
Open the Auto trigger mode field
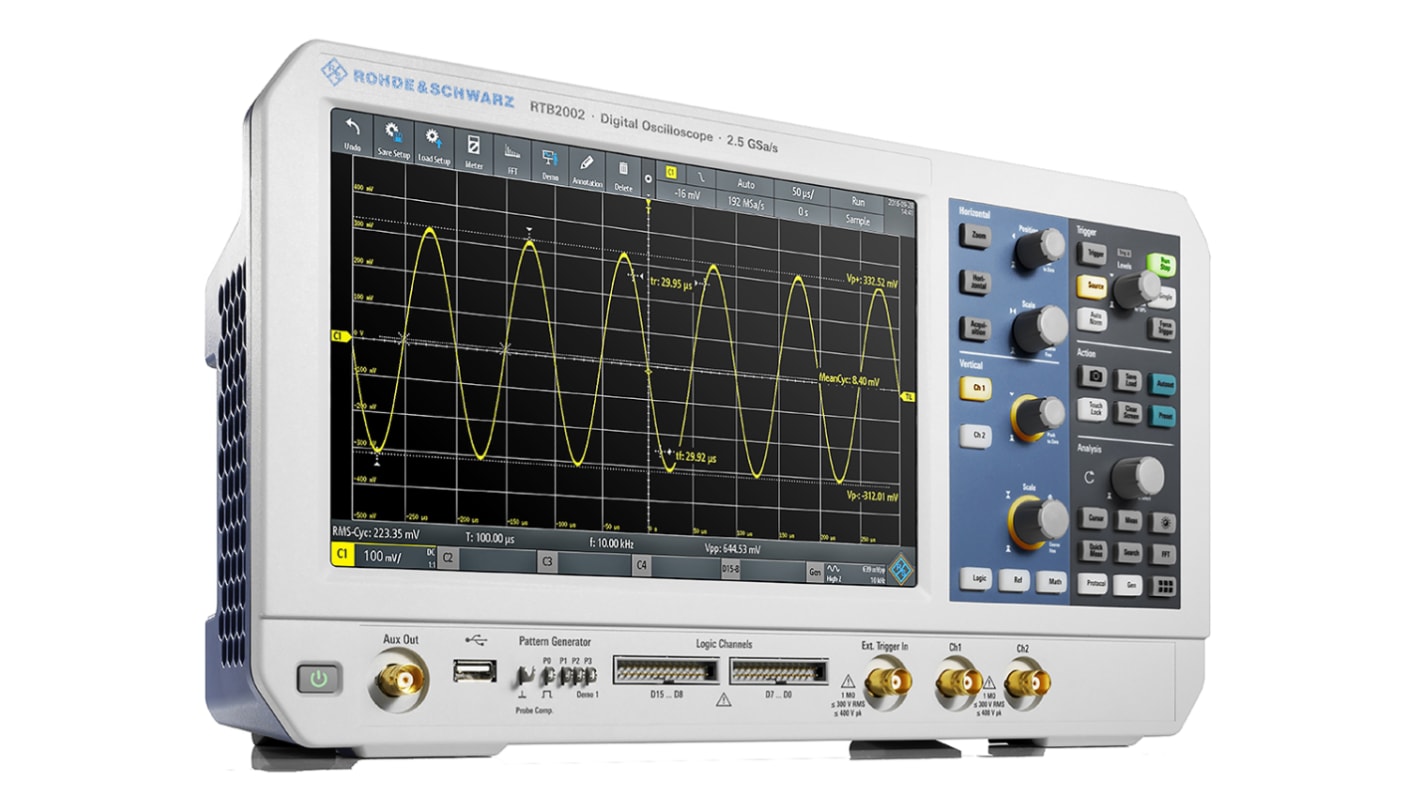pos(745,184)
